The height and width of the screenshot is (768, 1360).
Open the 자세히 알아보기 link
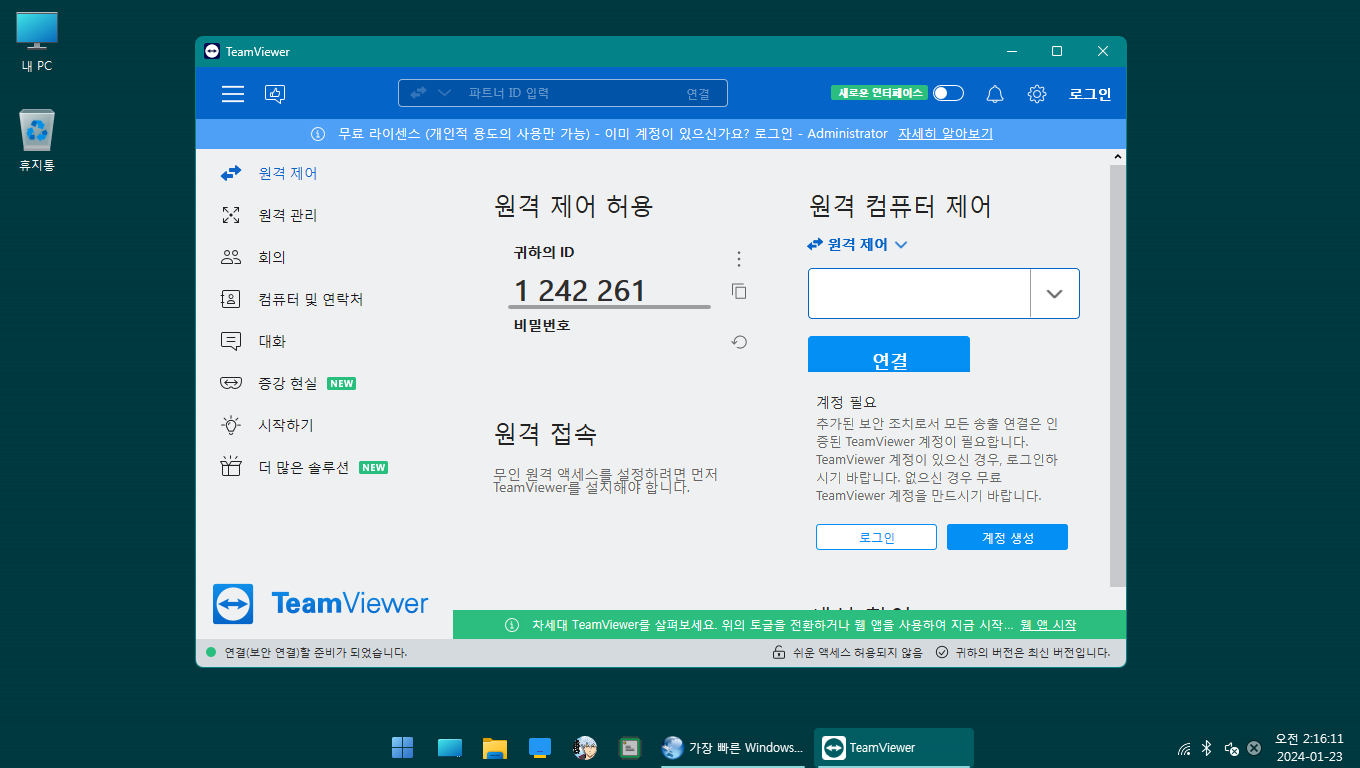point(945,134)
